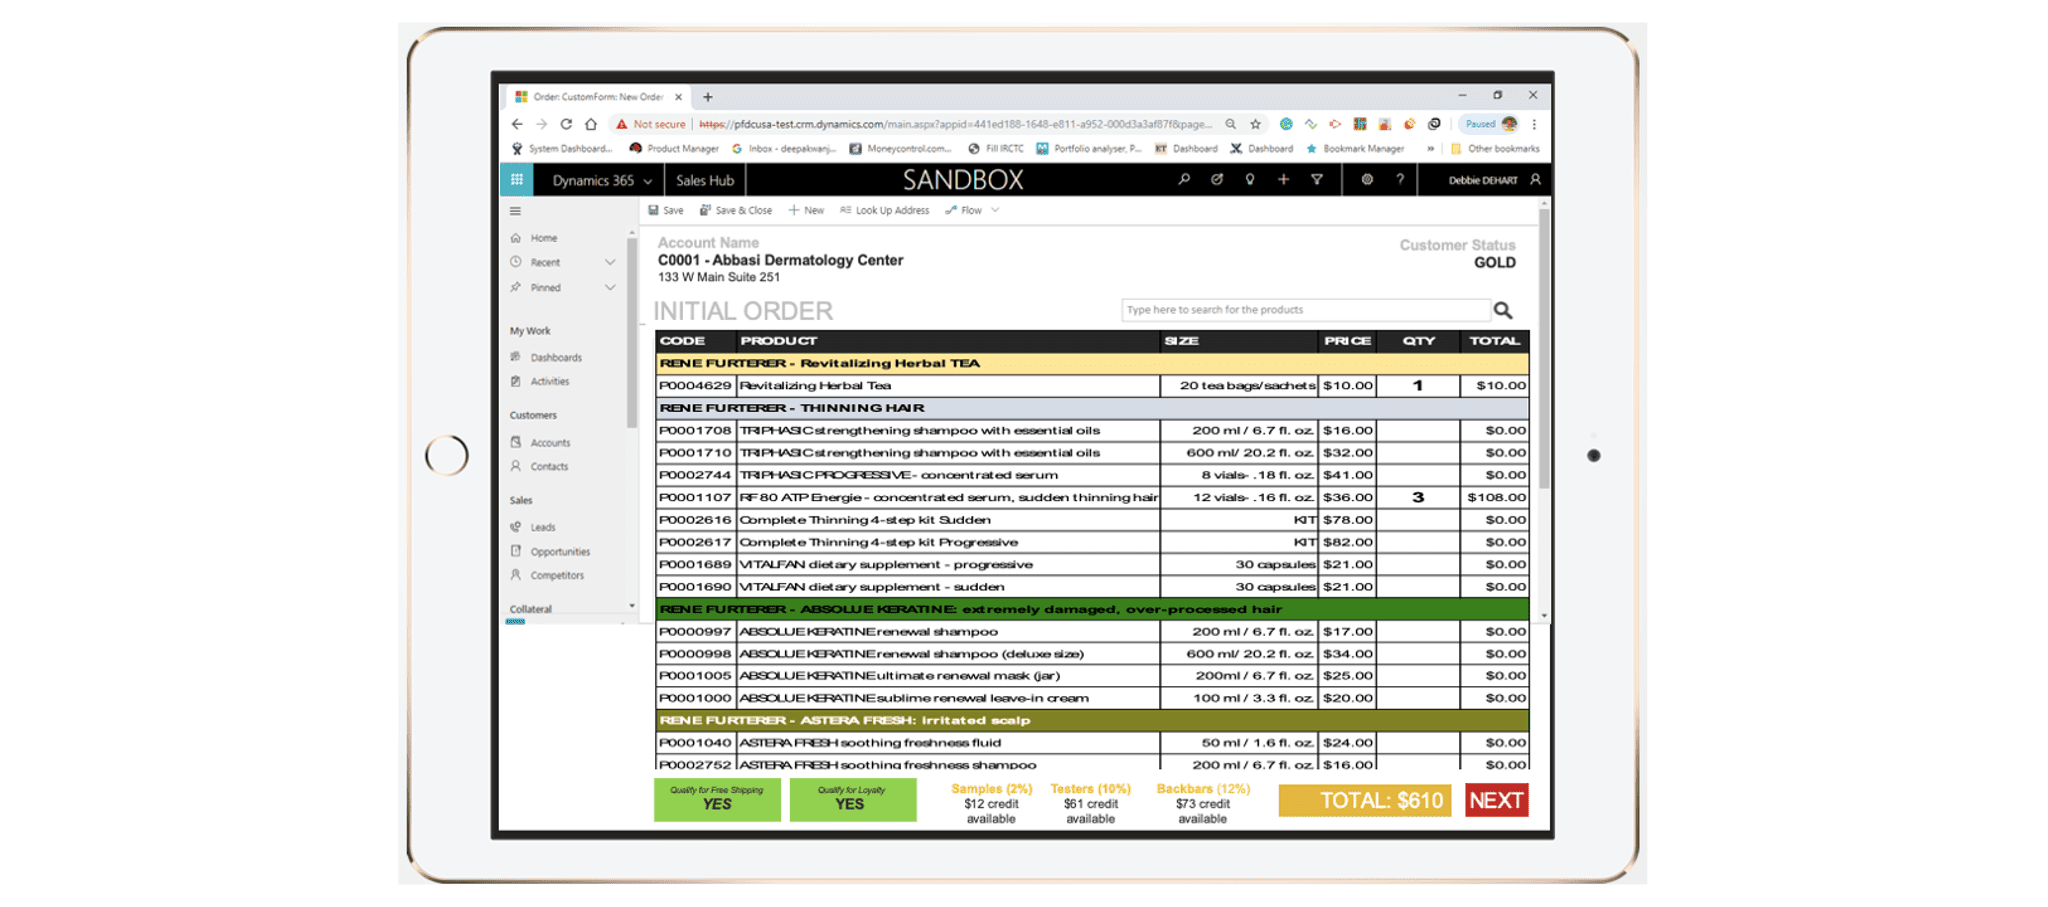Click the help question mark icon
Screen dimensions: 2048x907
(1400, 180)
